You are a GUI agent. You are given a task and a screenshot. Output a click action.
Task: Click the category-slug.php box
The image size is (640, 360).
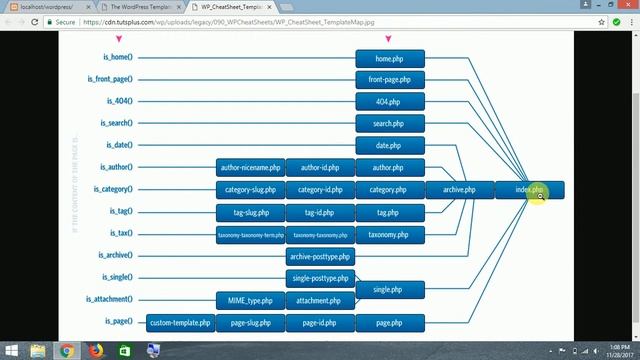pos(250,190)
